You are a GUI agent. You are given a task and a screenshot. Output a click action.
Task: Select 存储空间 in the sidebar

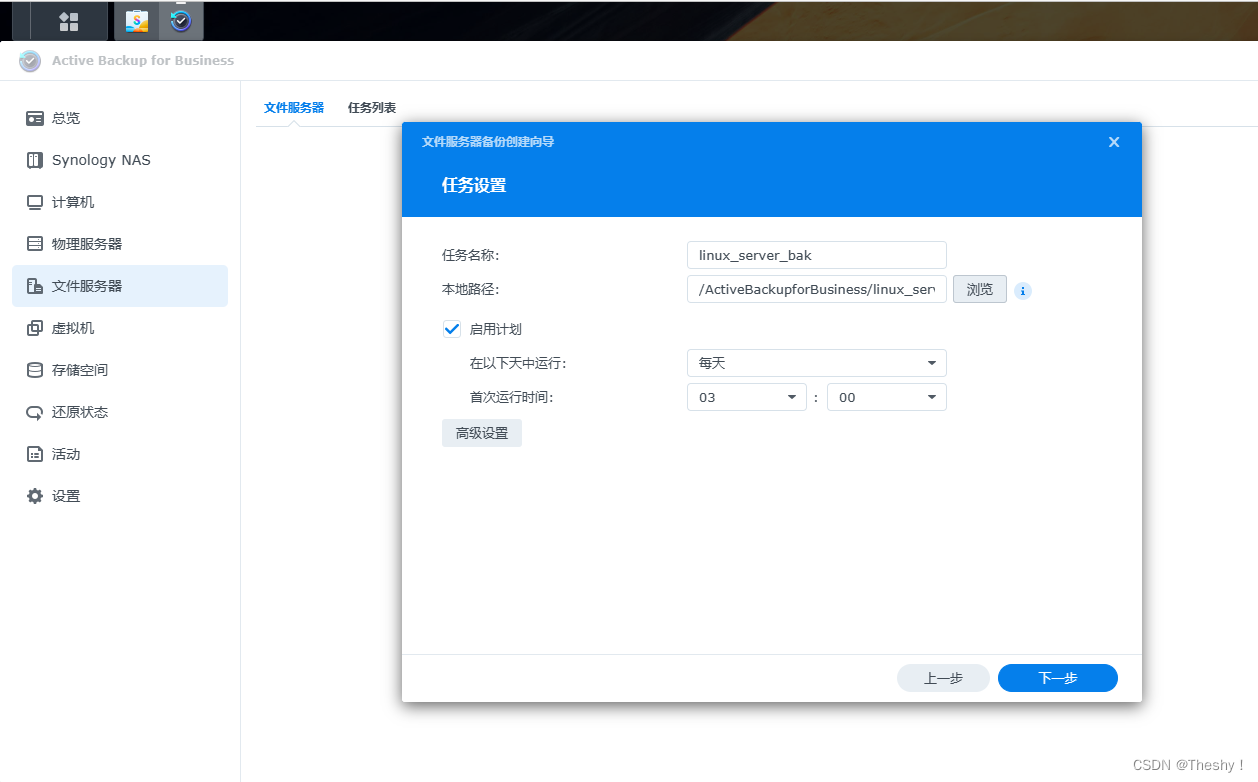(120, 370)
